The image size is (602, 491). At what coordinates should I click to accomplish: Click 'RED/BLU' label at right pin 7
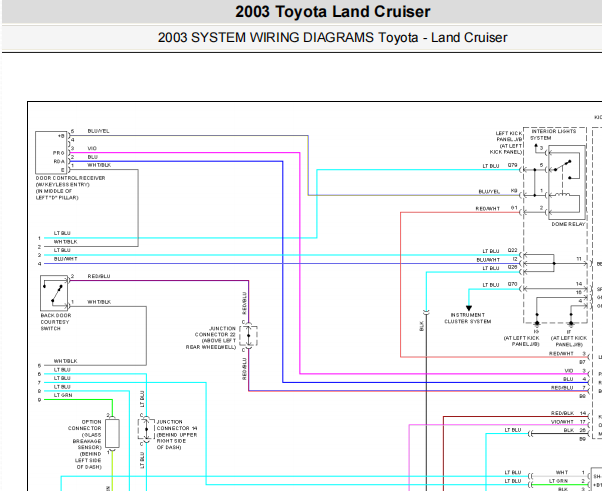(x=562, y=388)
